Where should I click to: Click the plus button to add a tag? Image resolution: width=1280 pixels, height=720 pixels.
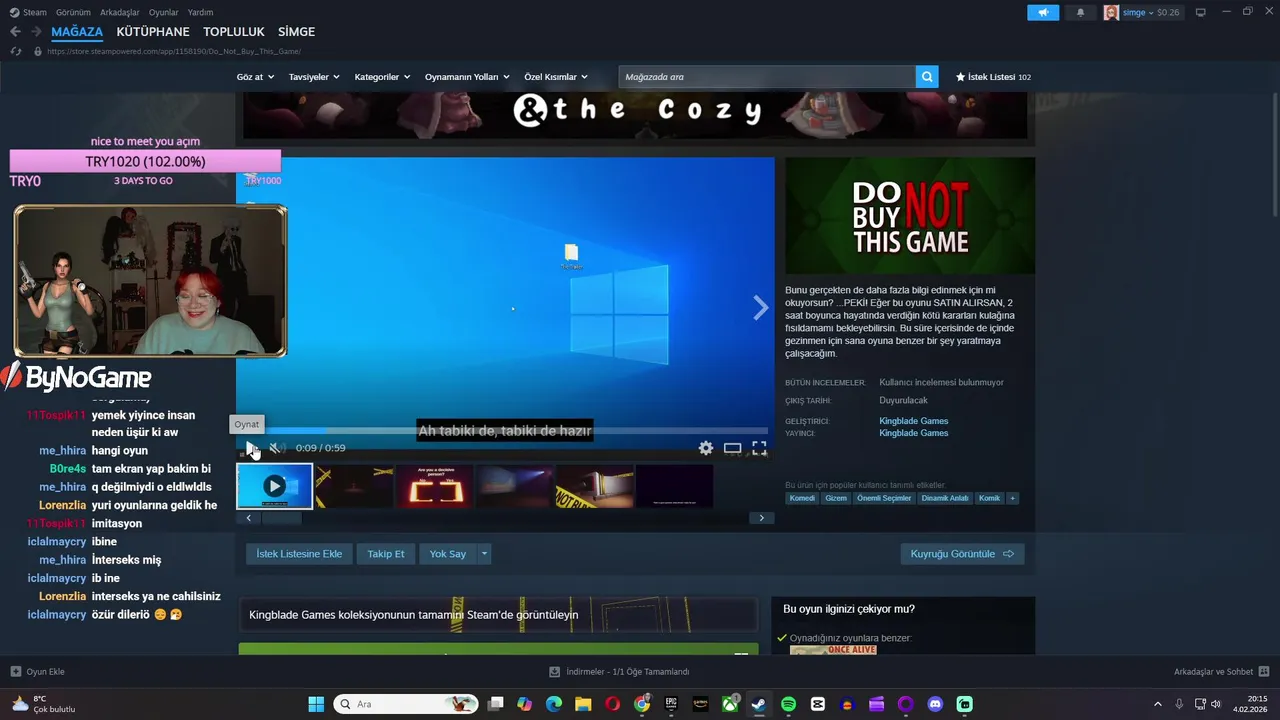(1012, 498)
